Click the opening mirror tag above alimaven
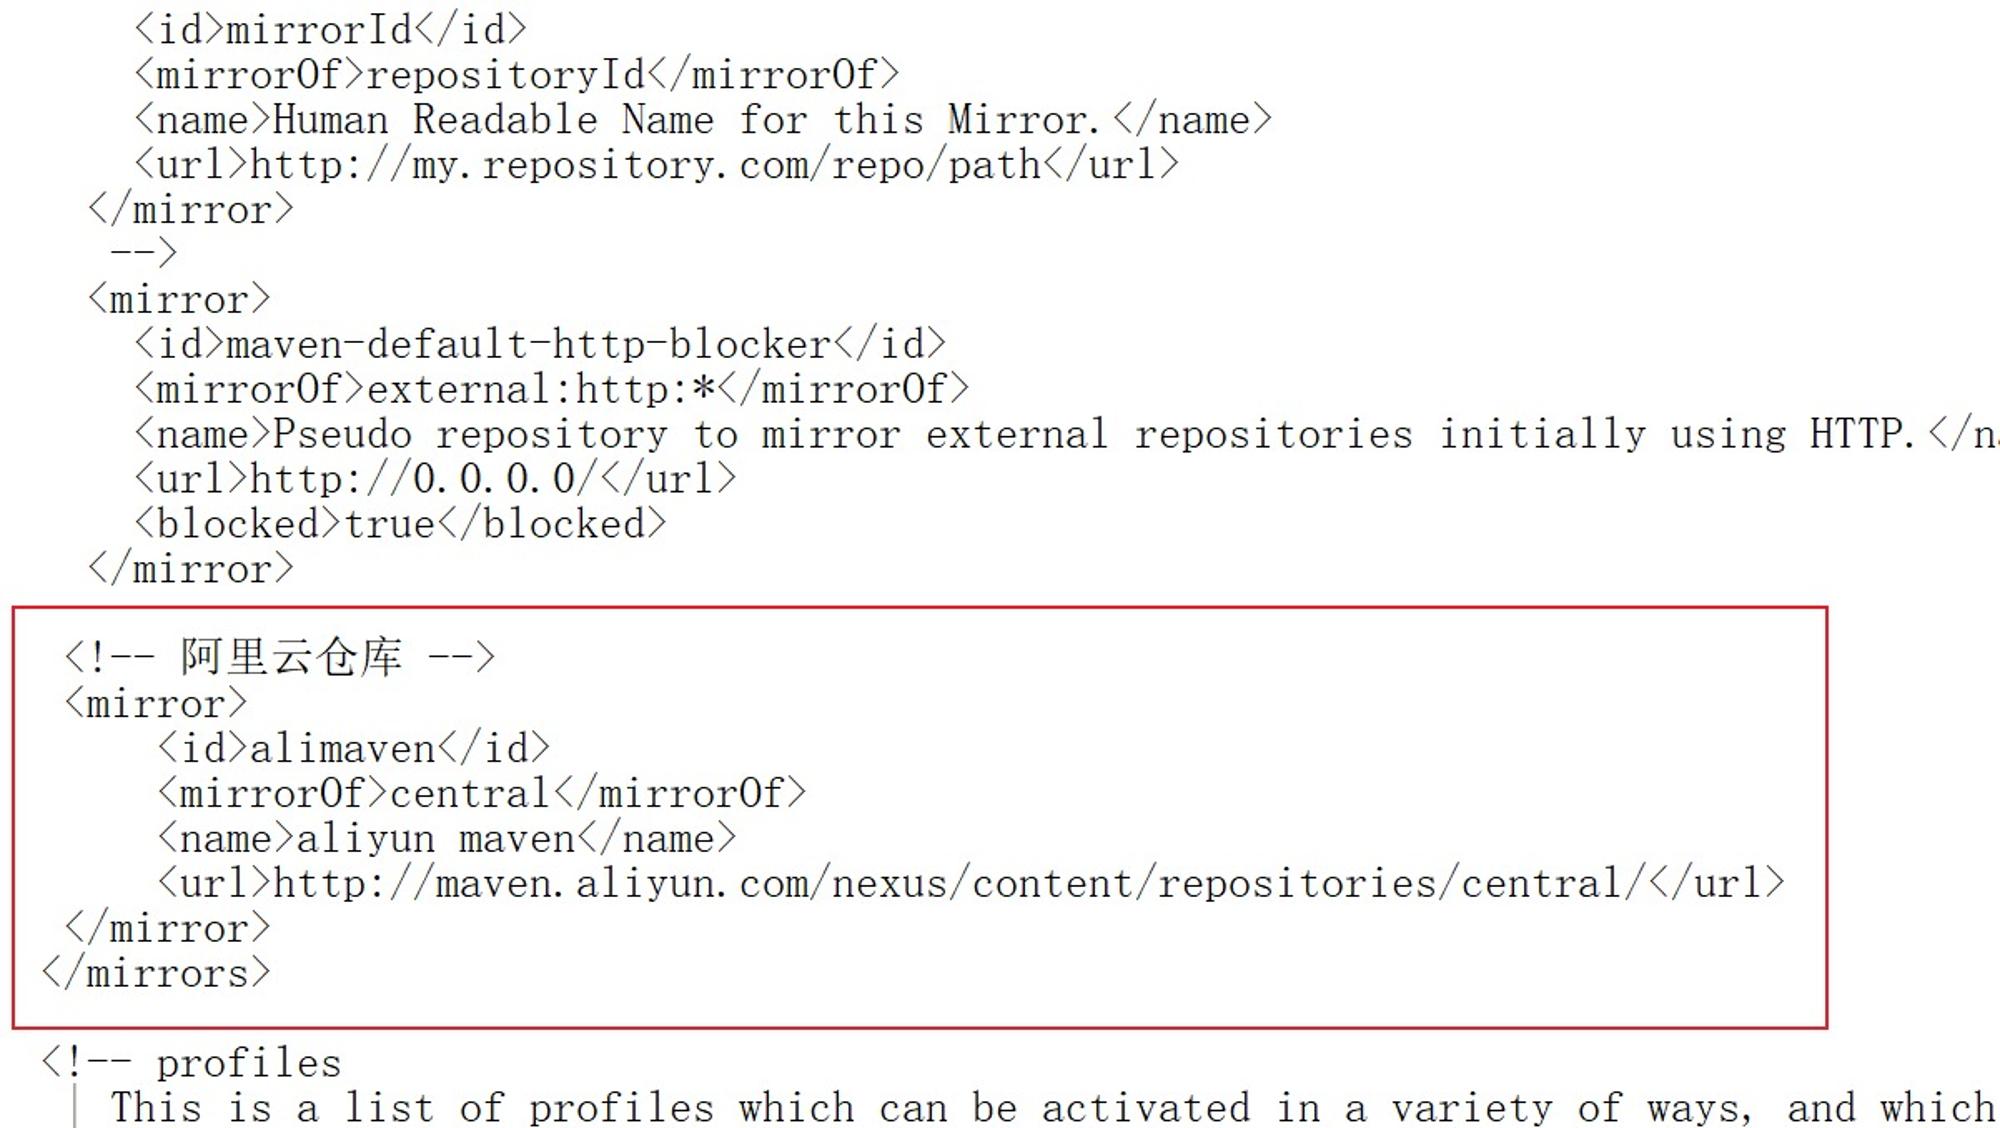The image size is (2000, 1128). (x=155, y=704)
